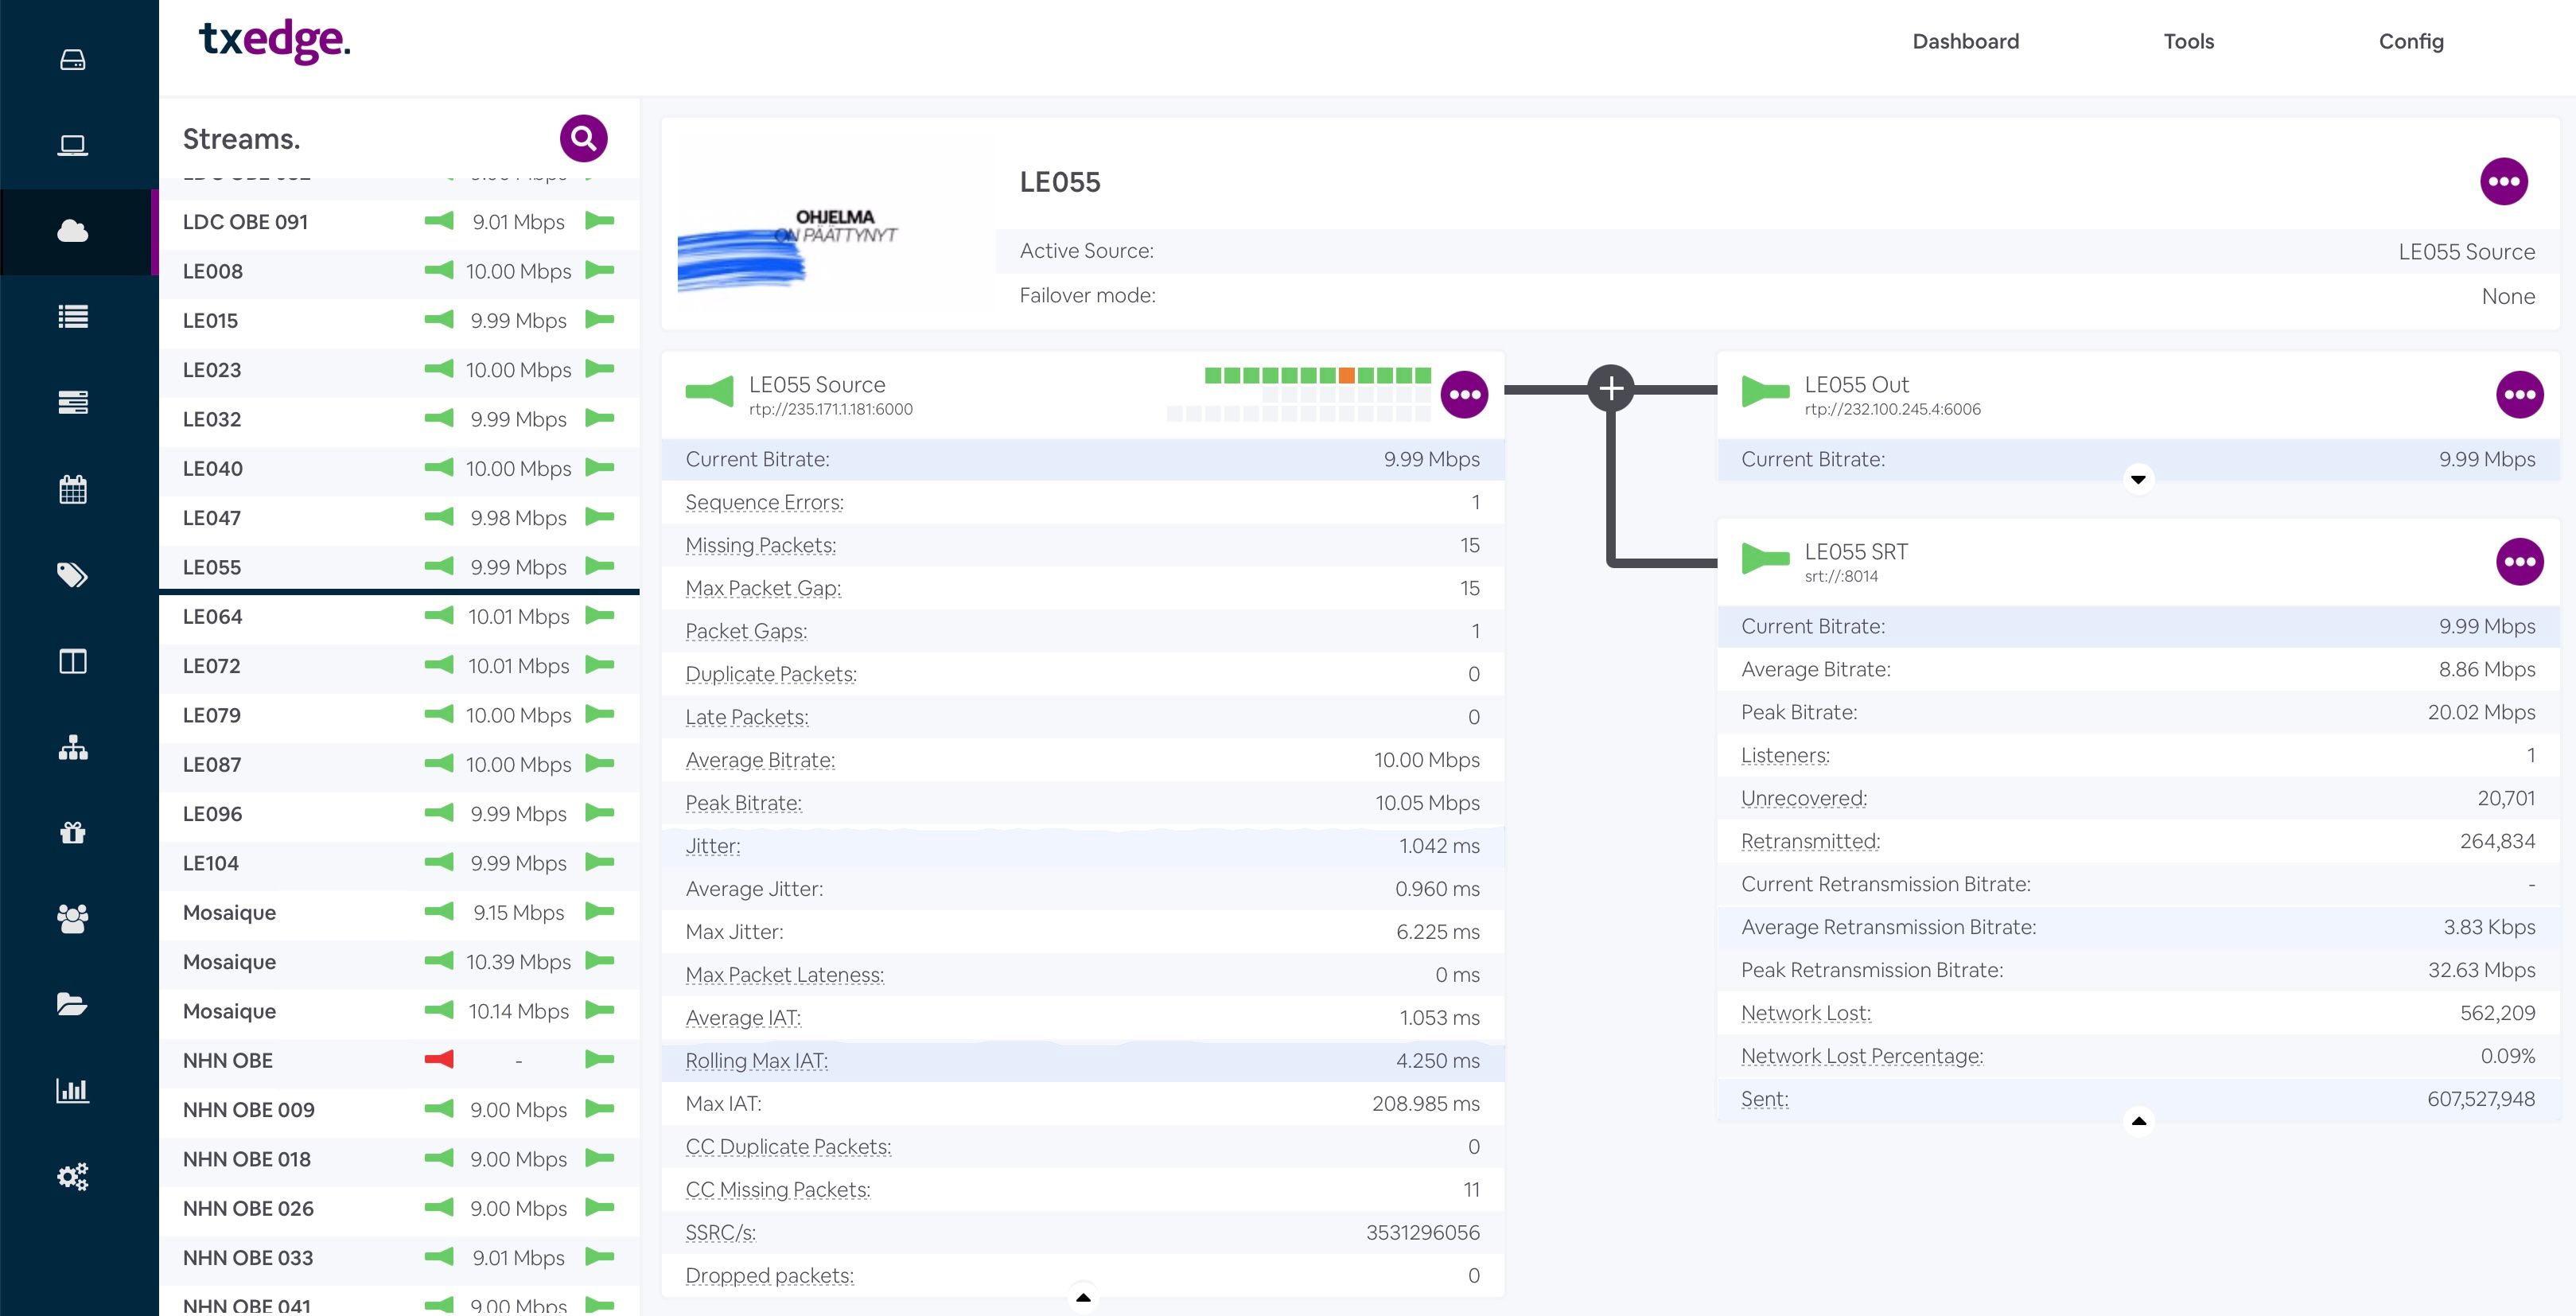Click the bar chart icon in sidebar

click(73, 1090)
